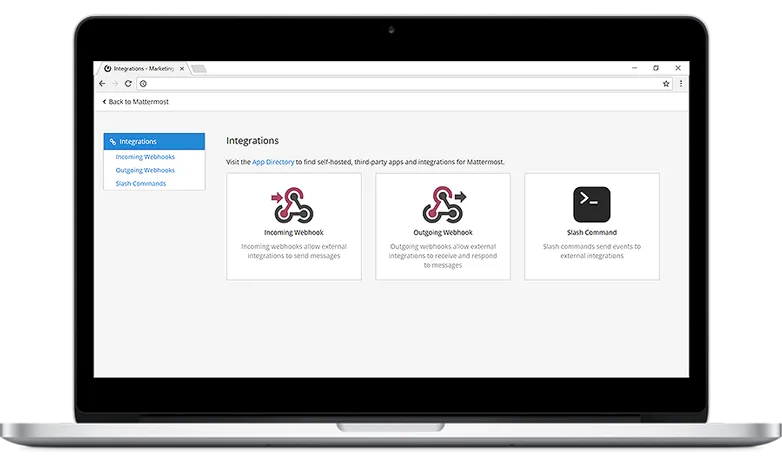782x467 pixels.
Task: Click the Outgoing webhooks description text
Action: pyautogui.click(x=443, y=255)
